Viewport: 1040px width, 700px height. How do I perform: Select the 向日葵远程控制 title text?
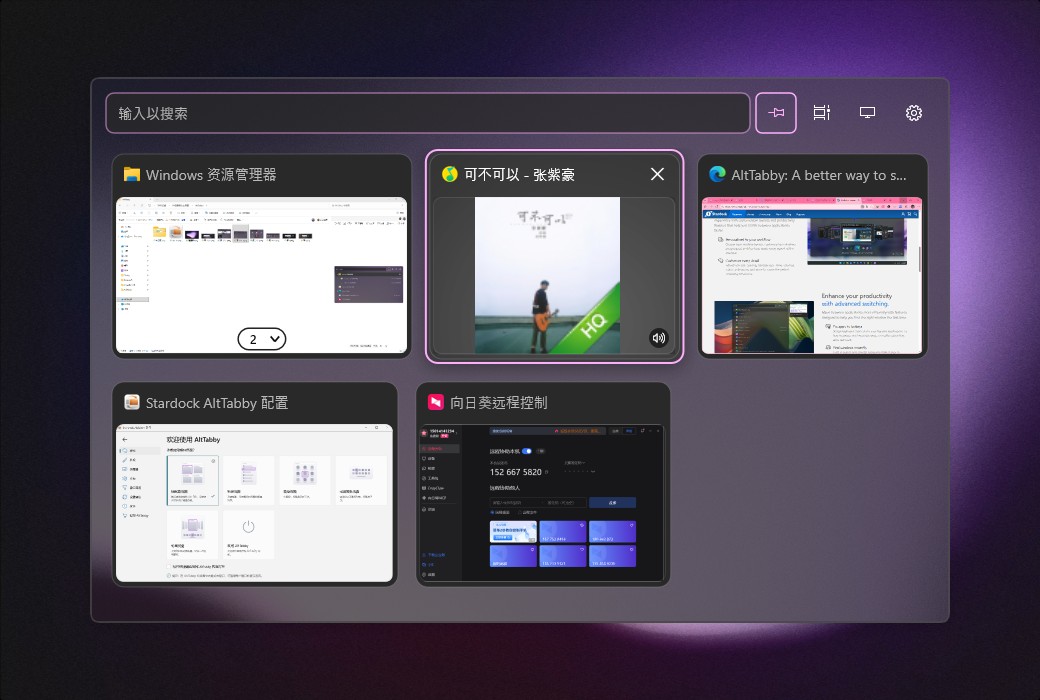499,403
